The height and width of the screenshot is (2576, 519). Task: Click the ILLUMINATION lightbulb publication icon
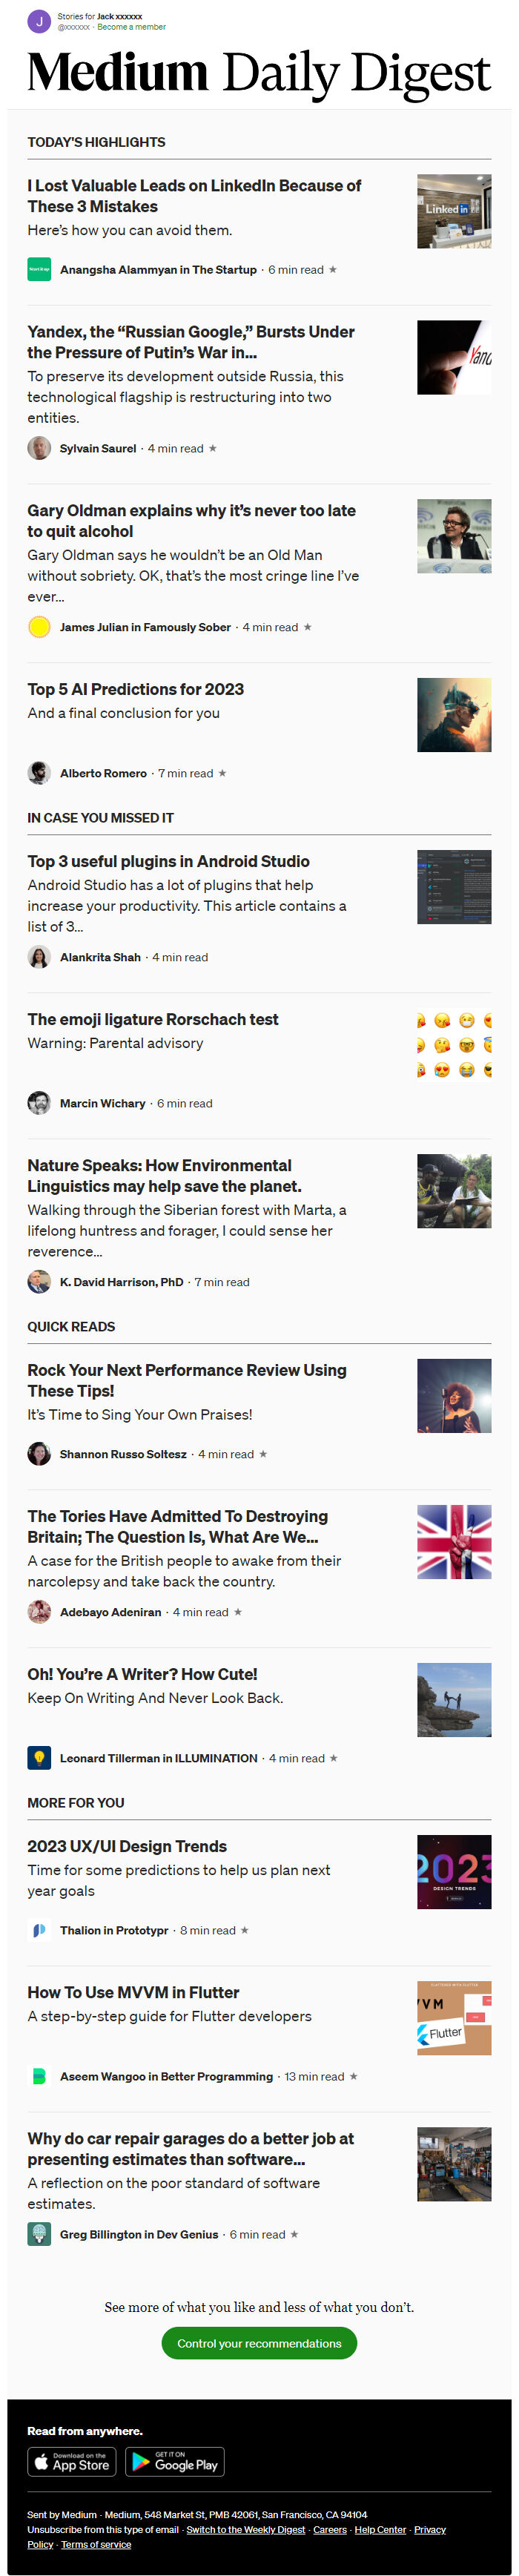pyautogui.click(x=39, y=1758)
